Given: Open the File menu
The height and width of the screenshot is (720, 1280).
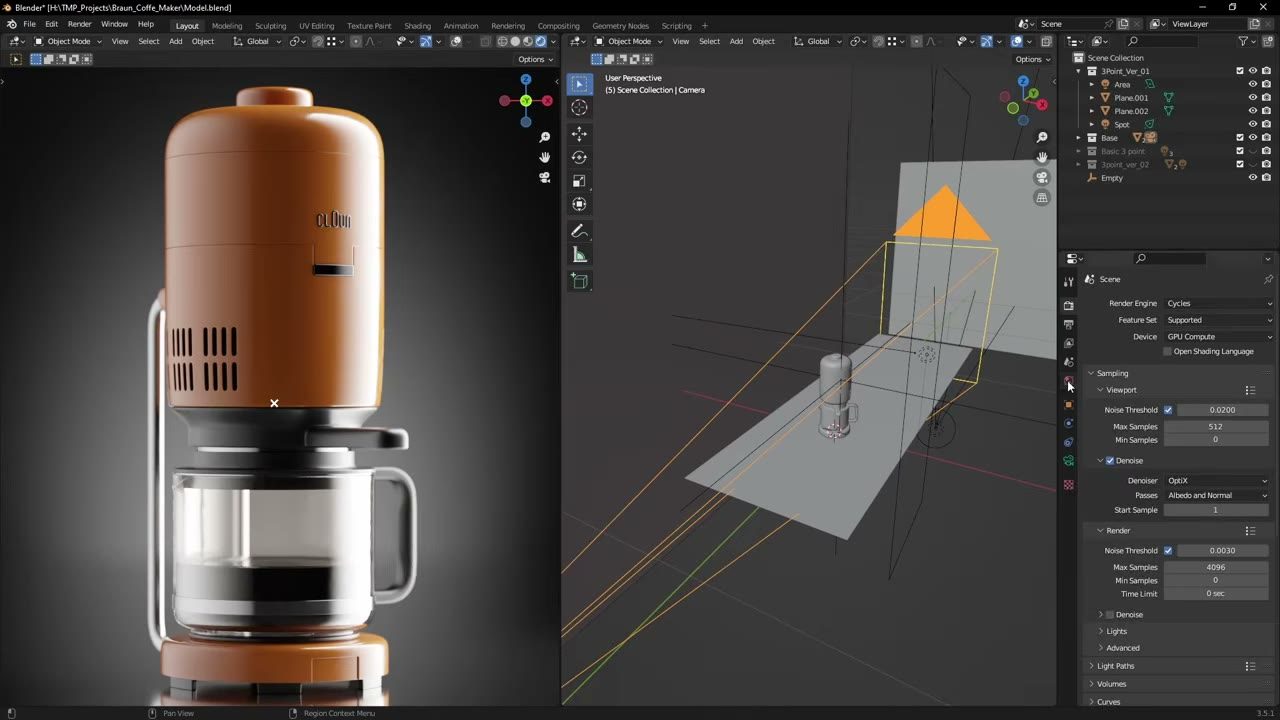Looking at the screenshot, I should tap(29, 24).
